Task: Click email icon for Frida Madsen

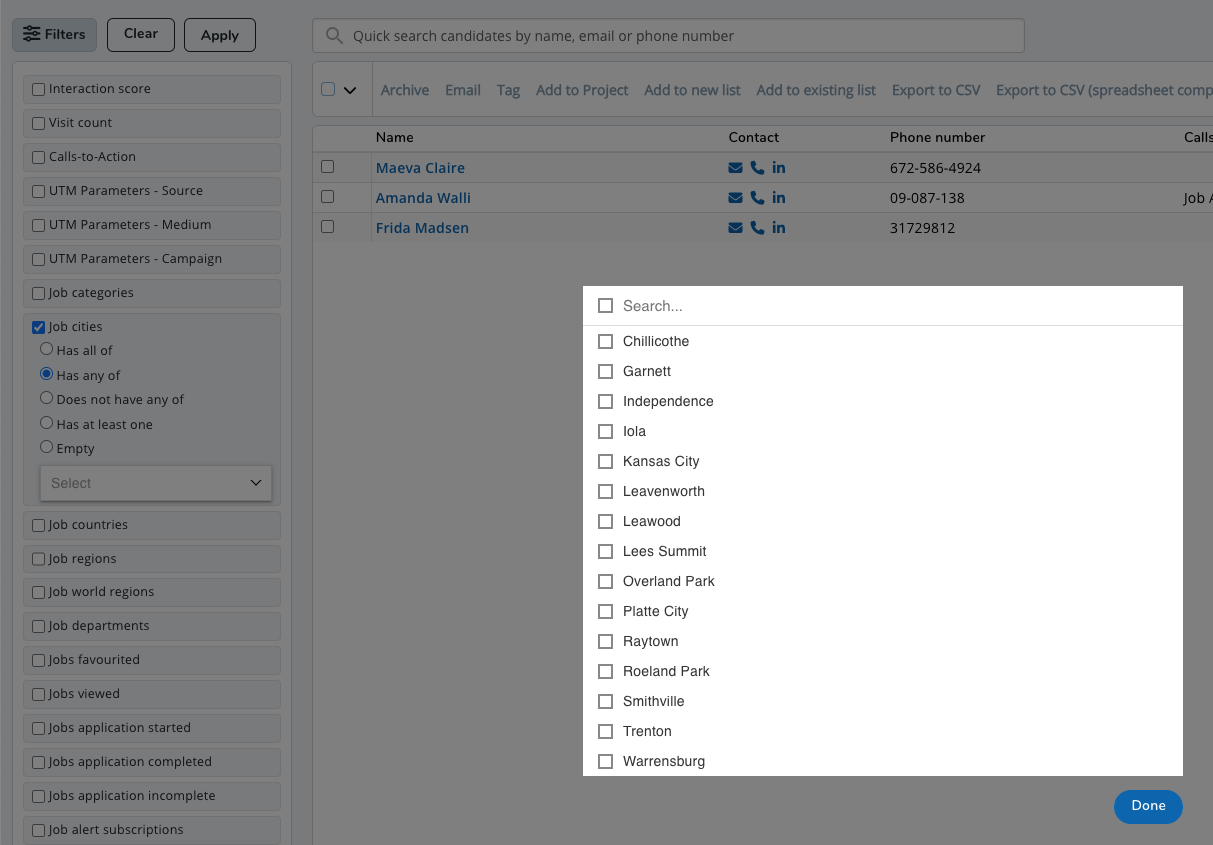Action: tap(735, 228)
